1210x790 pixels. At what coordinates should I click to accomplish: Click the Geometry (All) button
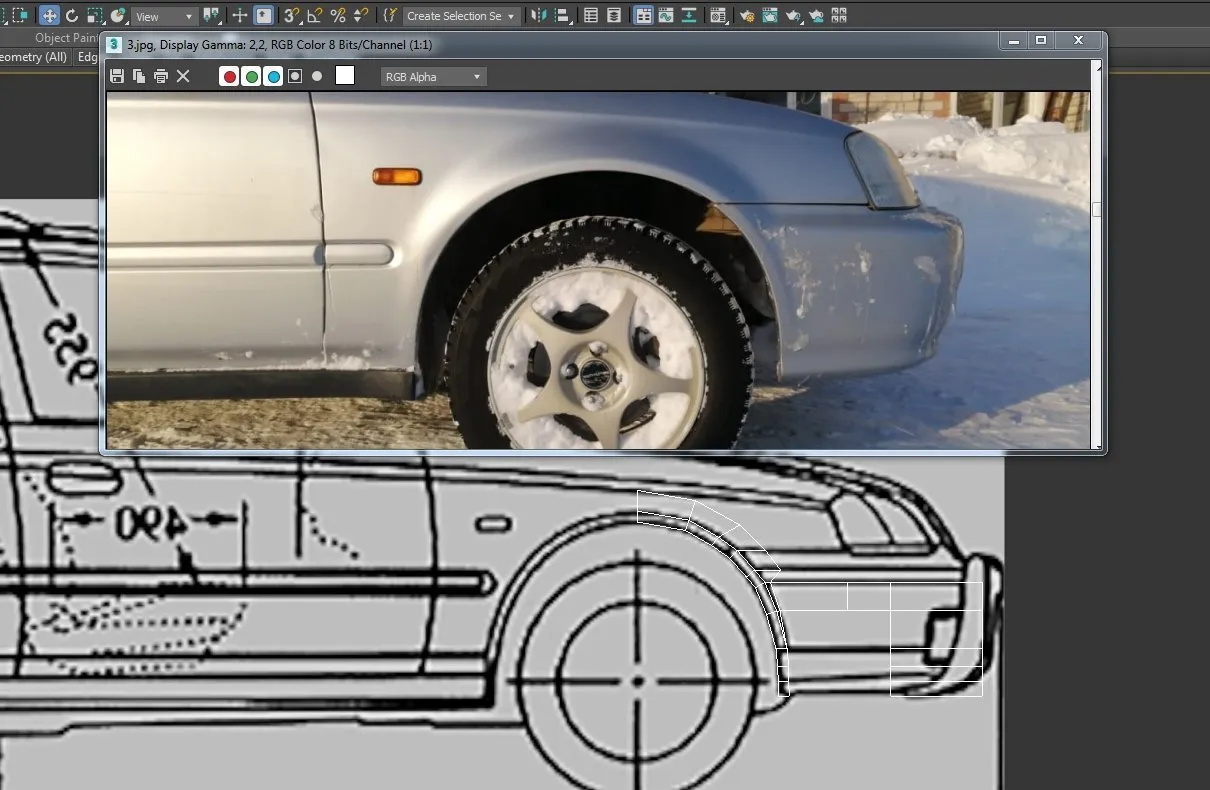point(34,57)
